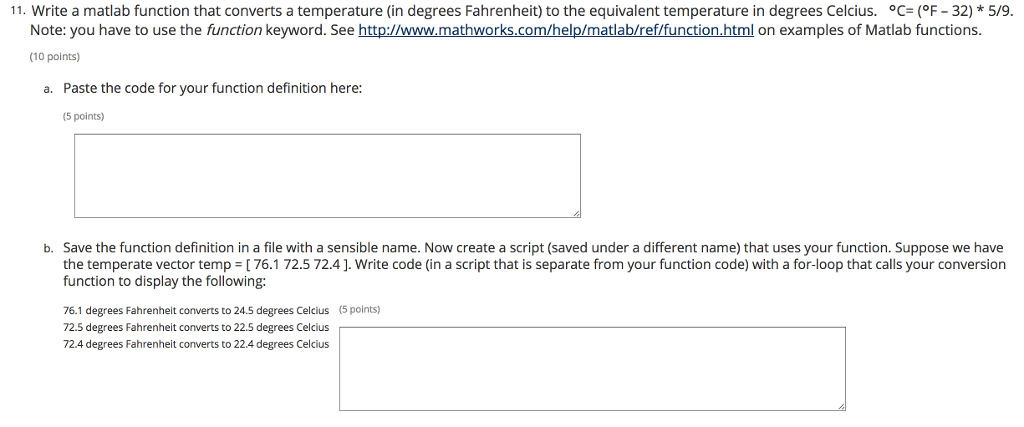Click the °C= (°F – 32) * 5/9 formula
The height and width of the screenshot is (427, 1024).
(x=950, y=11)
